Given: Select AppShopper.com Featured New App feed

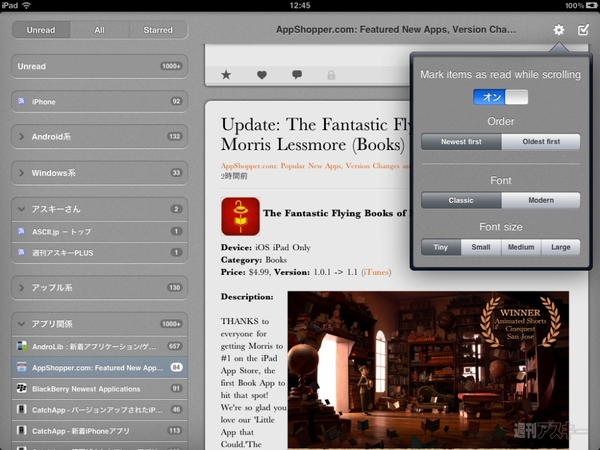Looking at the screenshot, I should (99, 367).
